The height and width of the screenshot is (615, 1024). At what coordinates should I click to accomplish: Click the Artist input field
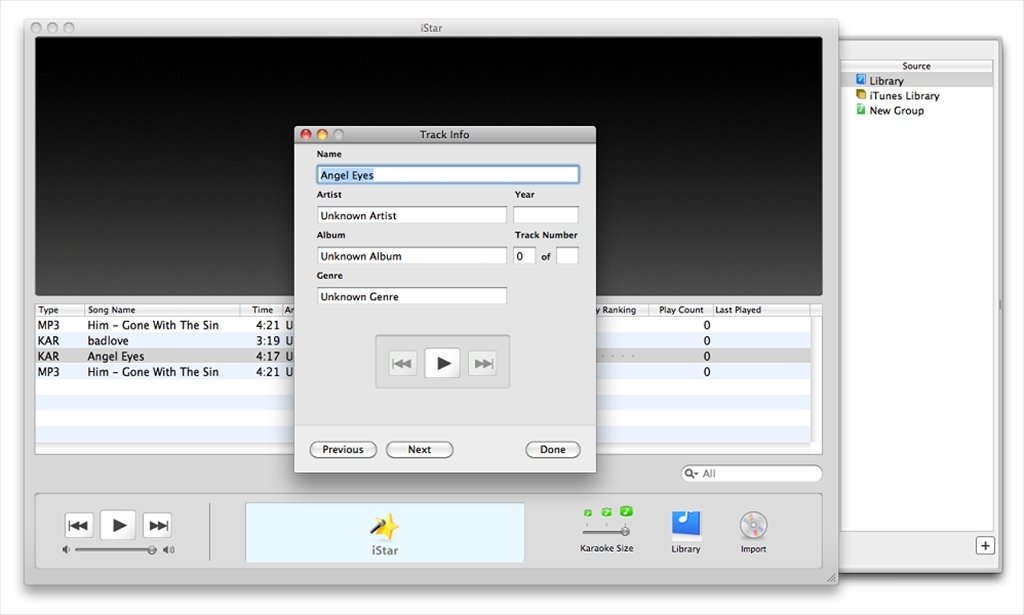tap(411, 215)
